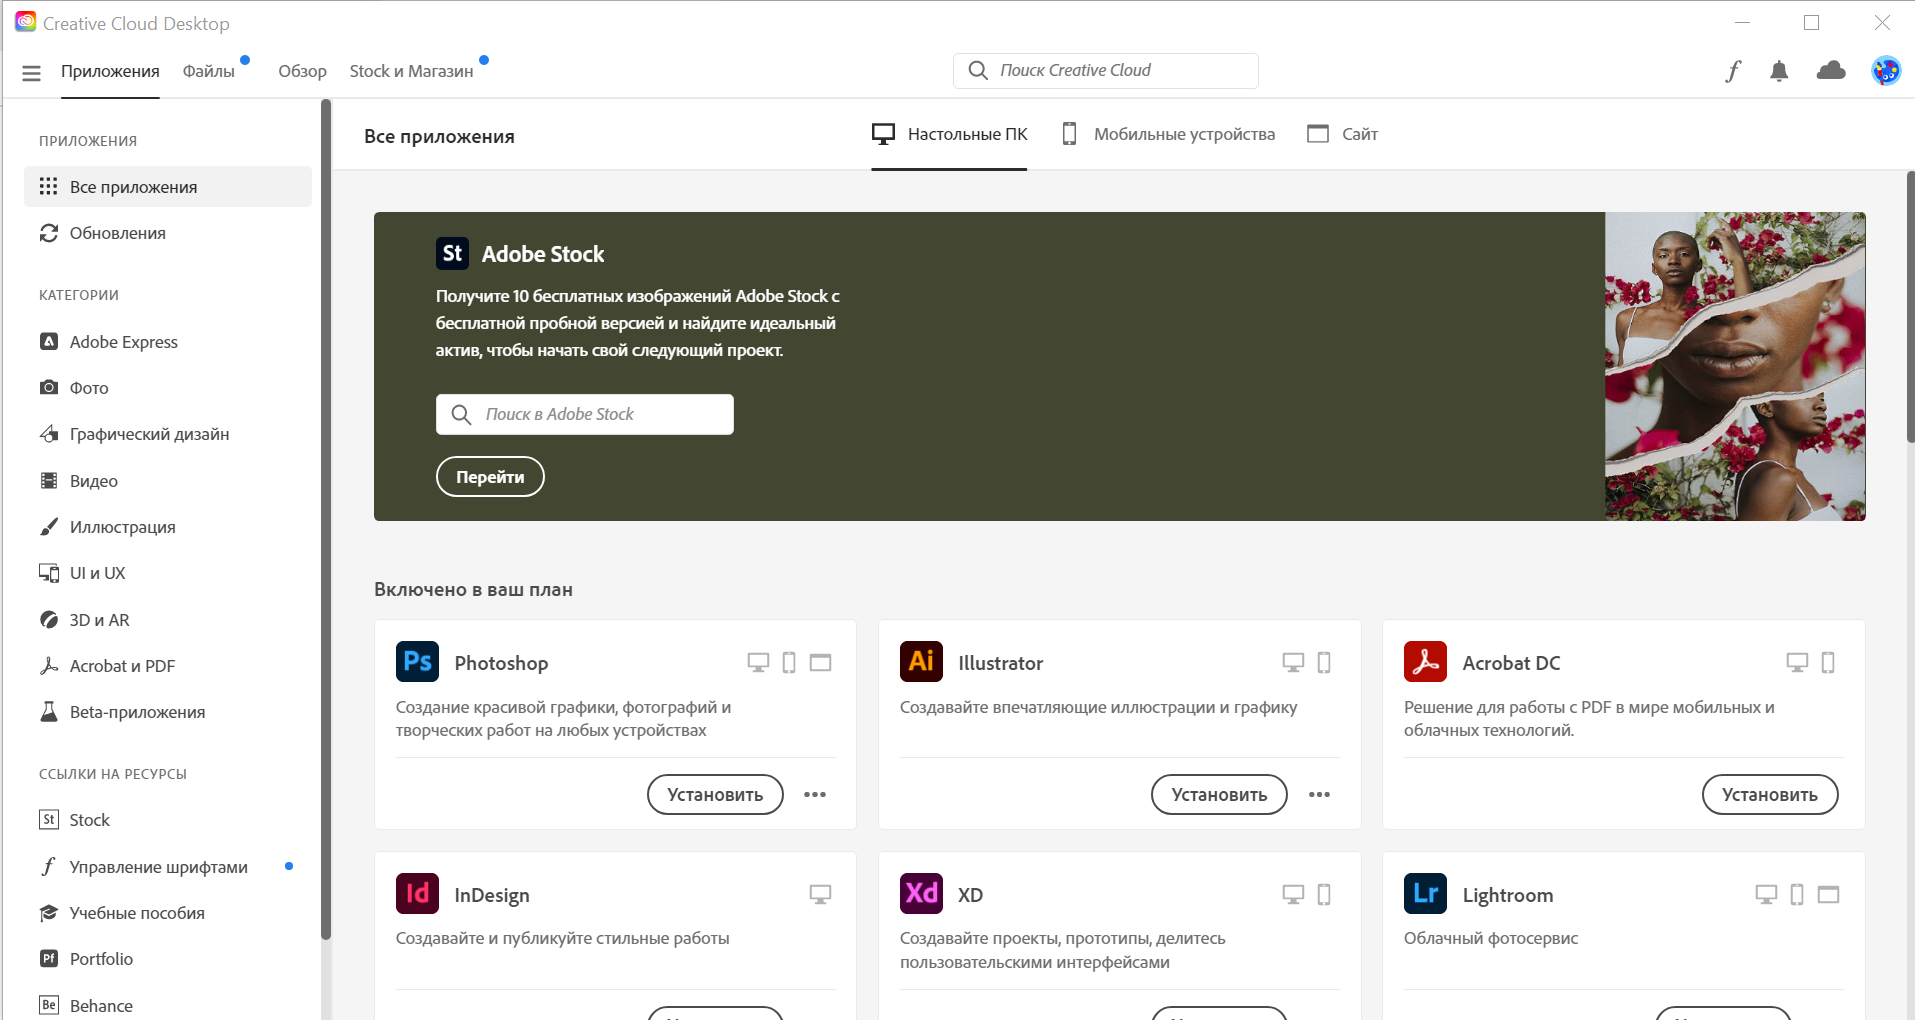
Task: Click the Illustrator Ai app icon
Action: tap(921, 662)
